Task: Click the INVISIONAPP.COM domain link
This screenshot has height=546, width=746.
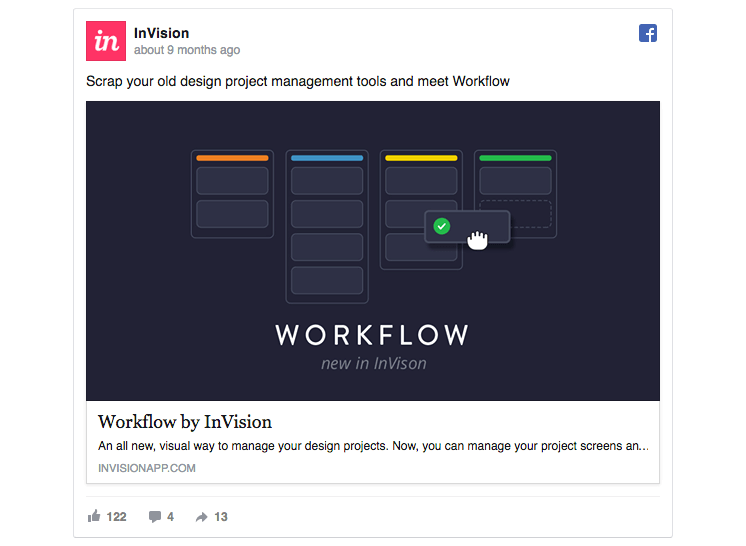Action: click(x=147, y=468)
